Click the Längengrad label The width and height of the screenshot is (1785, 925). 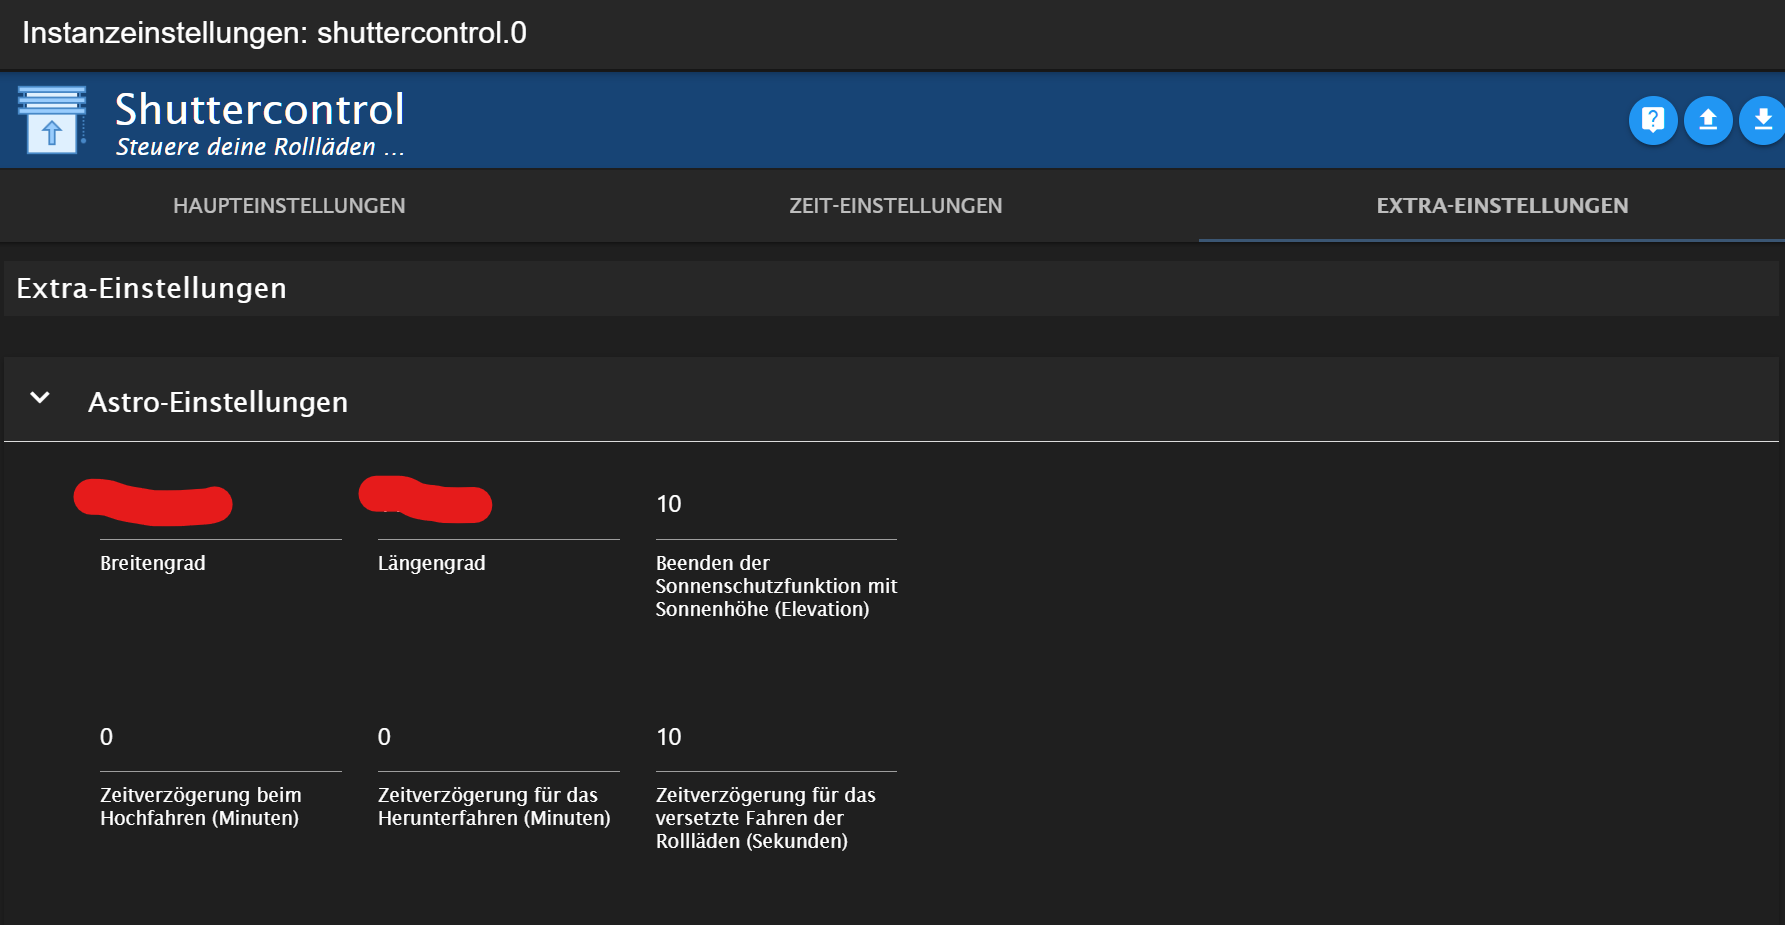[432, 563]
